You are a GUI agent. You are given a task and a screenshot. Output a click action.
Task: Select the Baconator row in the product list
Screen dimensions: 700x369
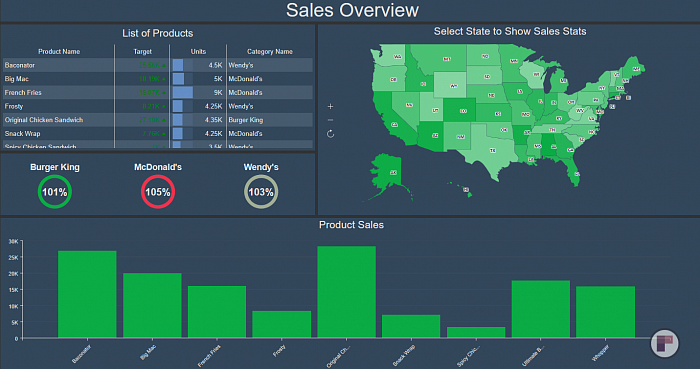pyautogui.click(x=158, y=65)
